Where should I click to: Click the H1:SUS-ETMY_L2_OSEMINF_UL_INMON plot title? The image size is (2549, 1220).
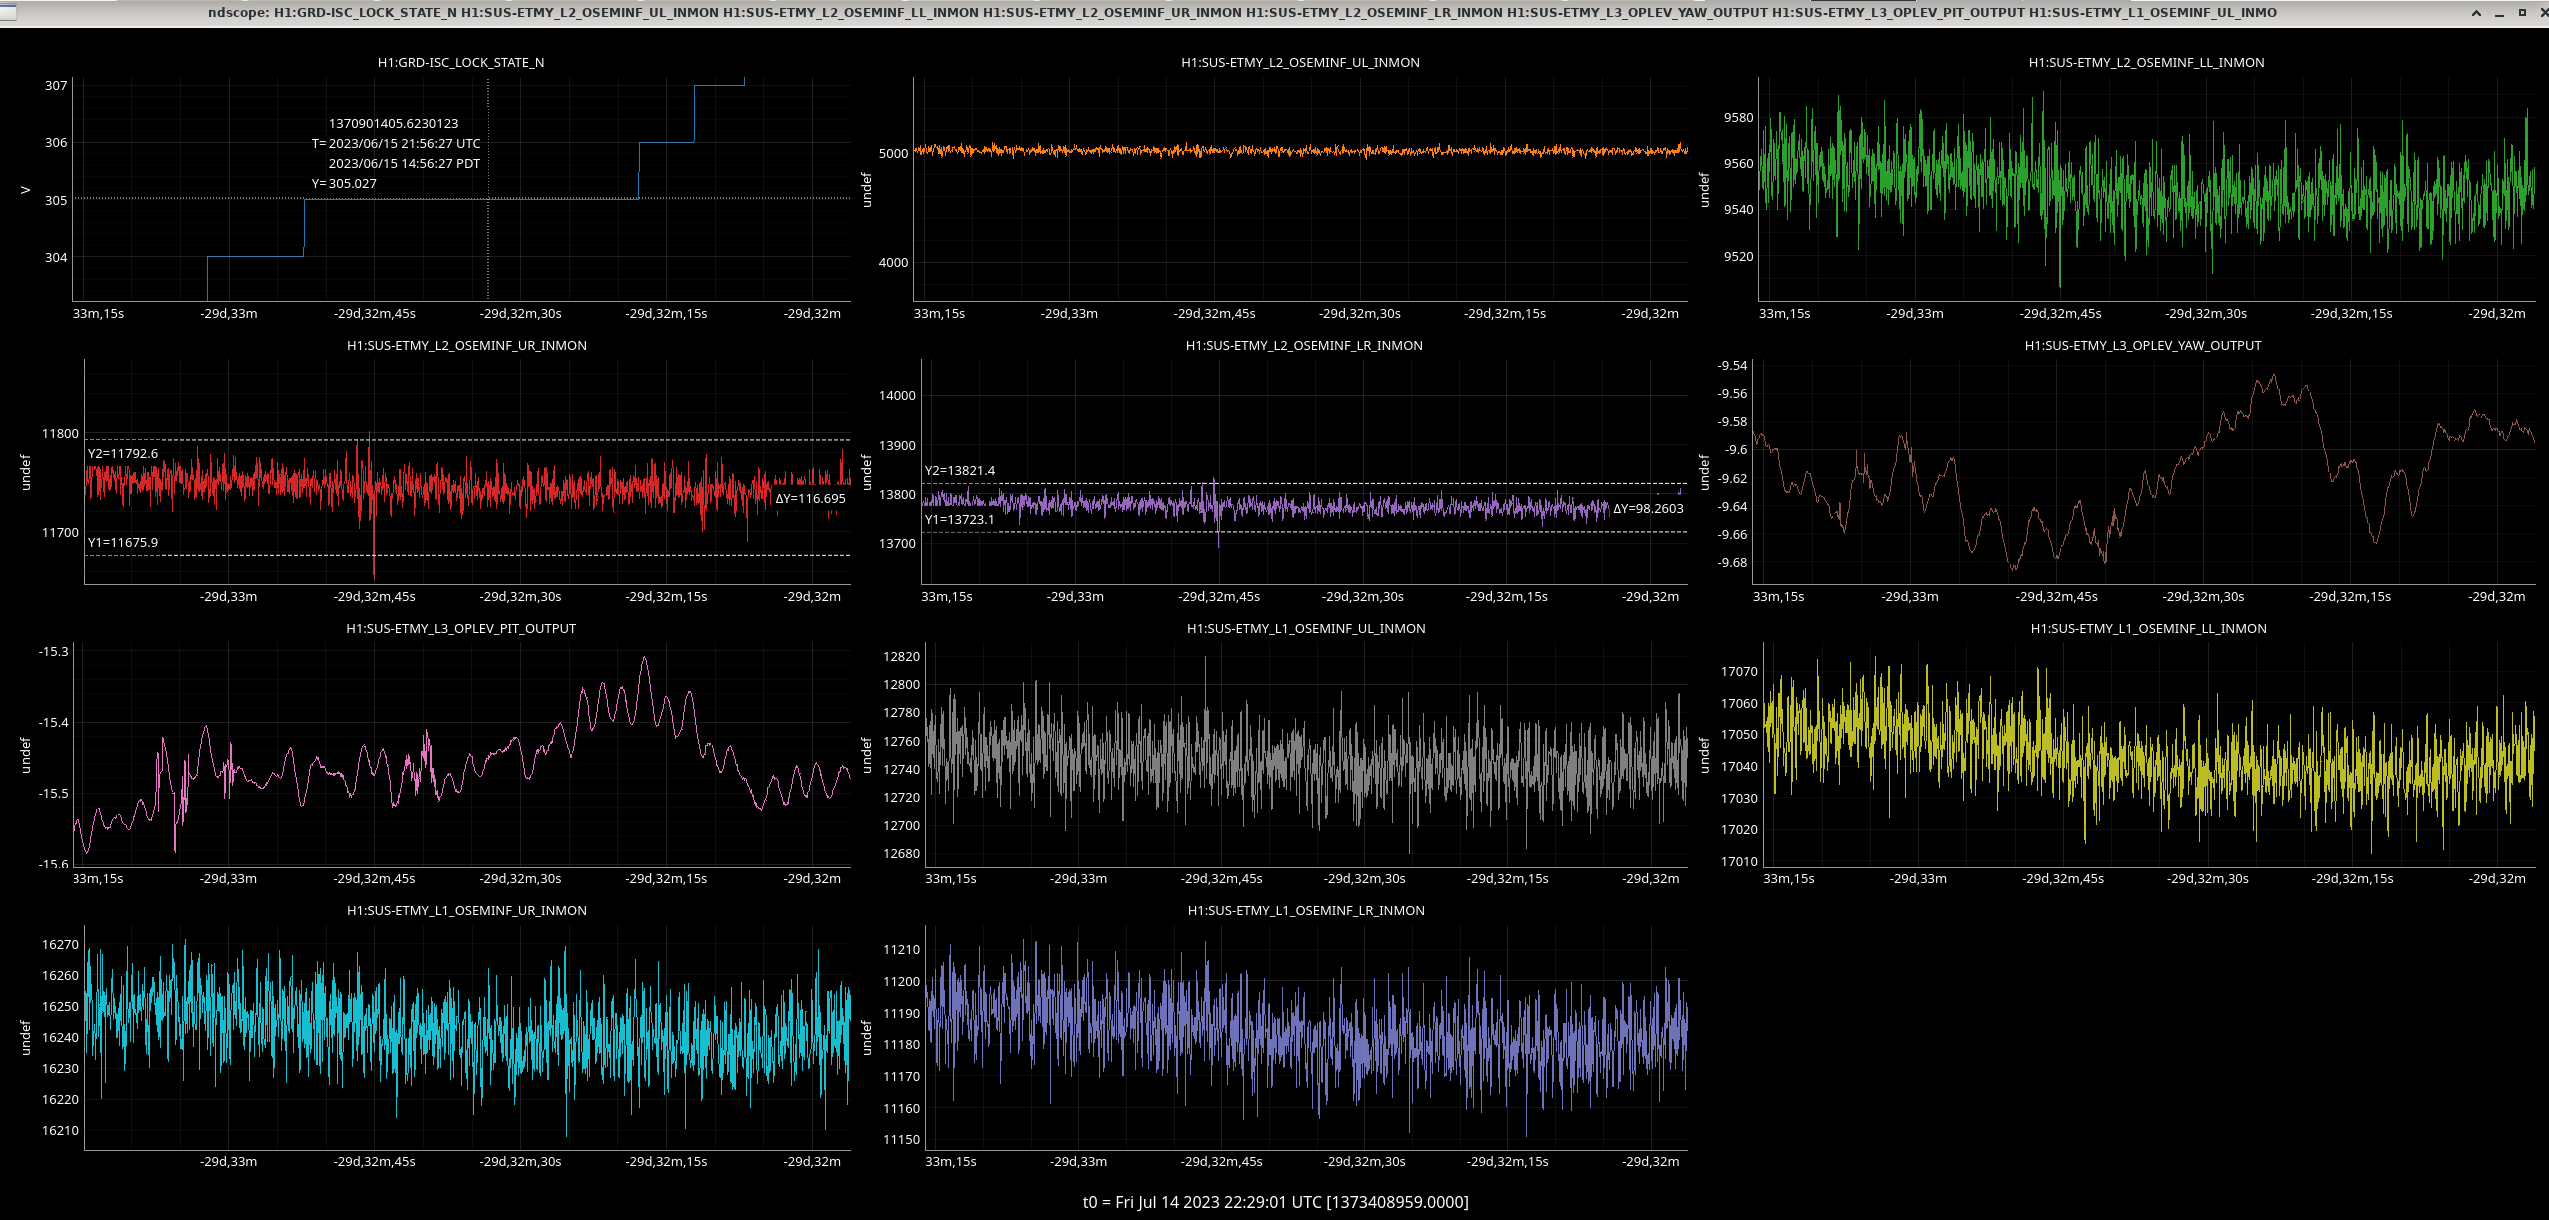click(x=1300, y=62)
